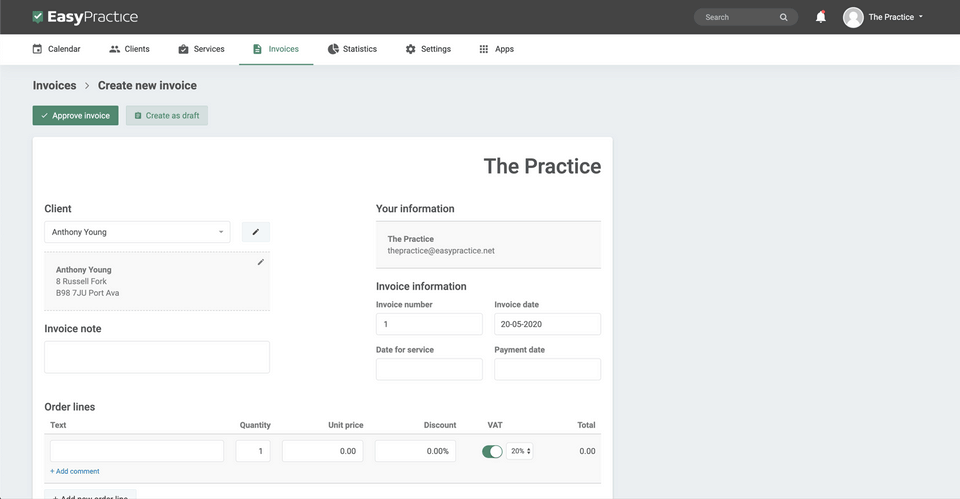
Task: Click the pencil icon in address box
Action: tap(260, 262)
